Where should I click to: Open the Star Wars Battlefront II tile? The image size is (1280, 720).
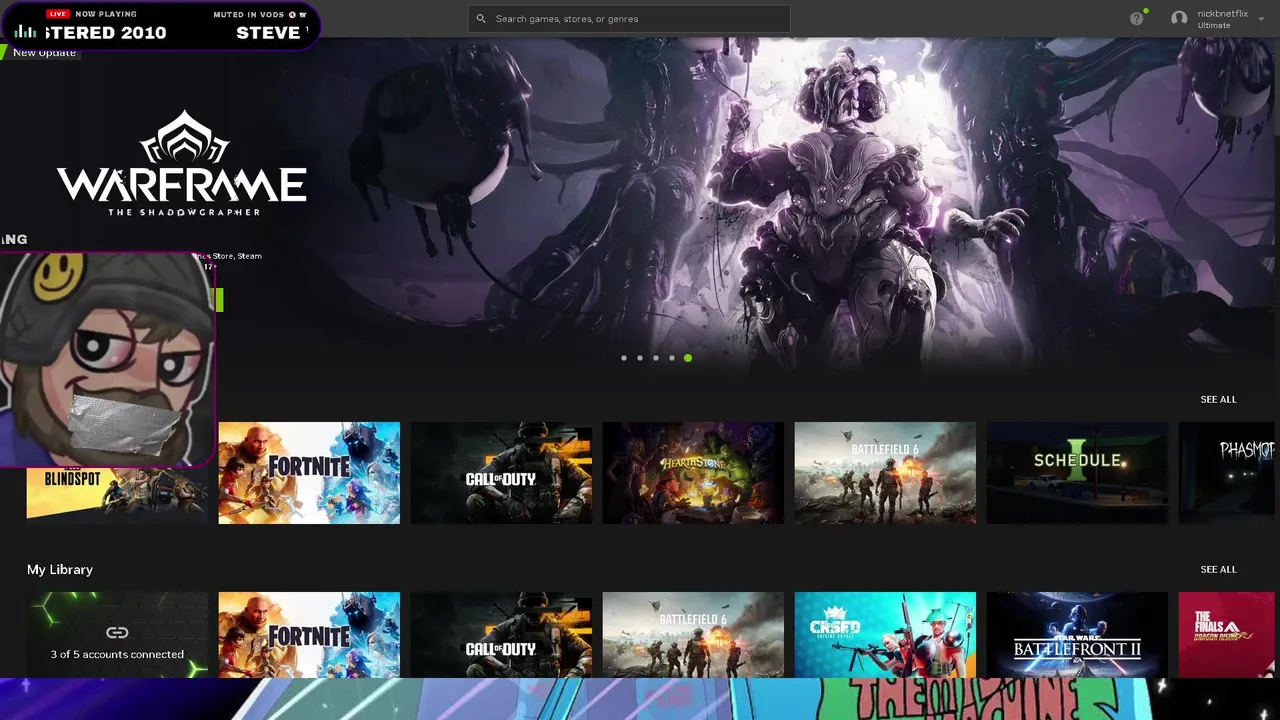pos(1077,635)
